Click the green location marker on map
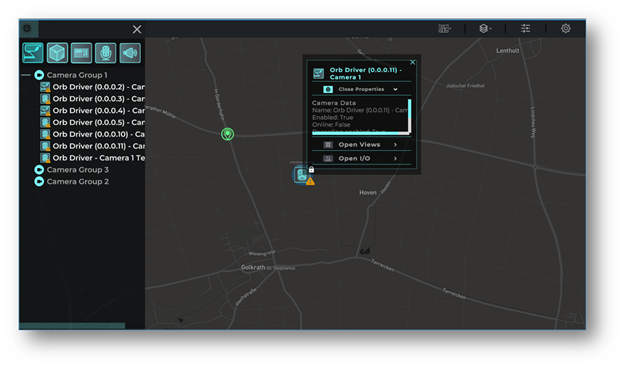This screenshot has width=624, height=368. (x=227, y=134)
